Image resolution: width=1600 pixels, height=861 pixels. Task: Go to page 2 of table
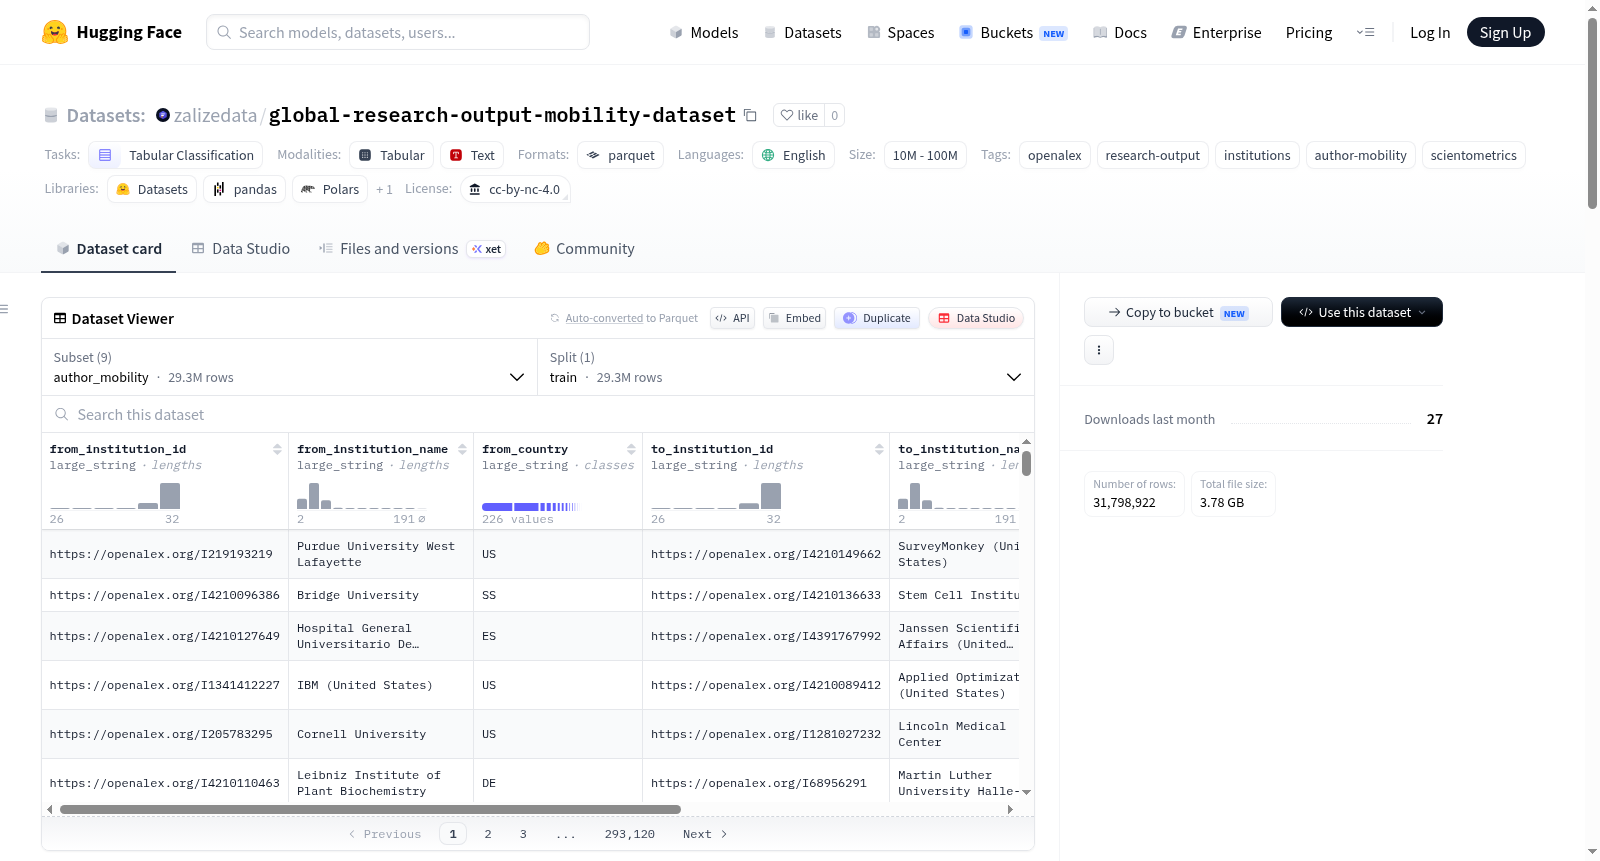(x=488, y=834)
